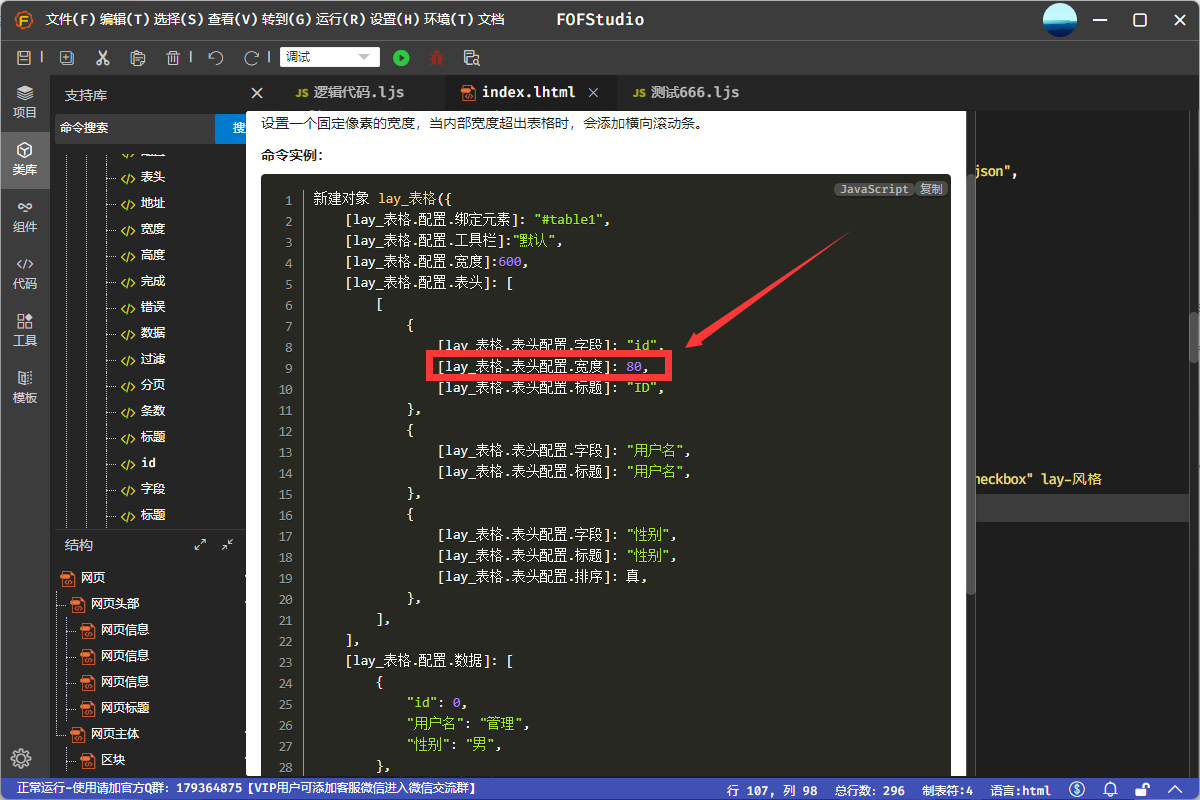Click the file search icon in the toolbar
Viewport: 1200px width, 800px height.
(x=472, y=58)
